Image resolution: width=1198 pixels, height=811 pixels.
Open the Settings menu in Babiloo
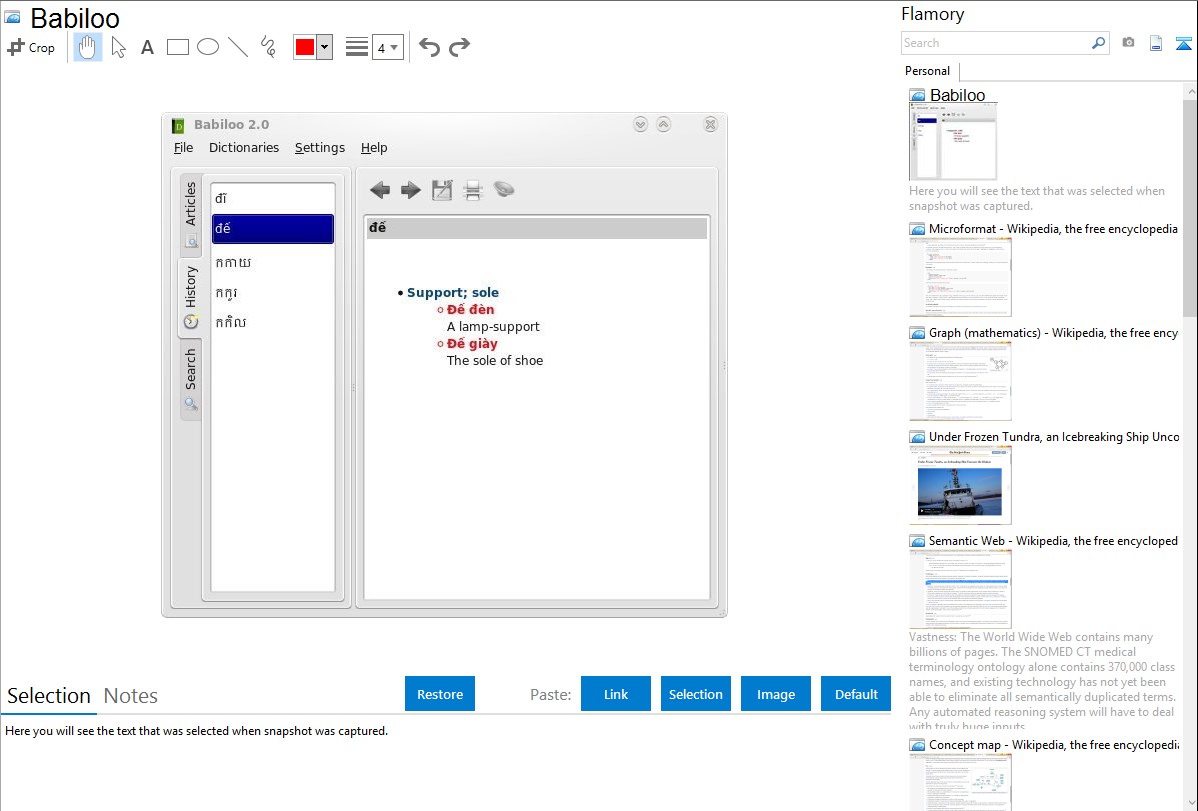(319, 148)
